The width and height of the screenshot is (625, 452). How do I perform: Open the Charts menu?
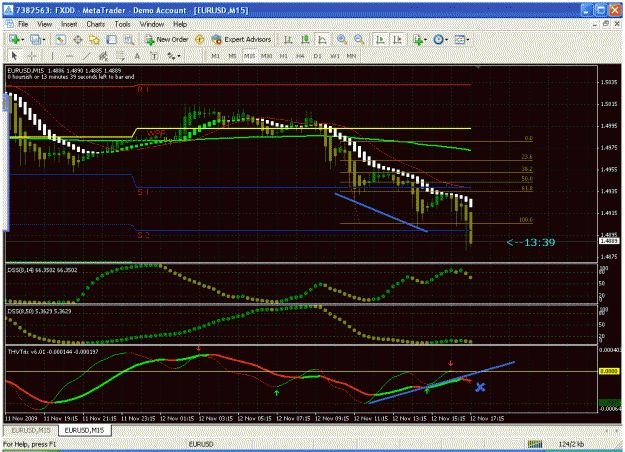point(96,24)
